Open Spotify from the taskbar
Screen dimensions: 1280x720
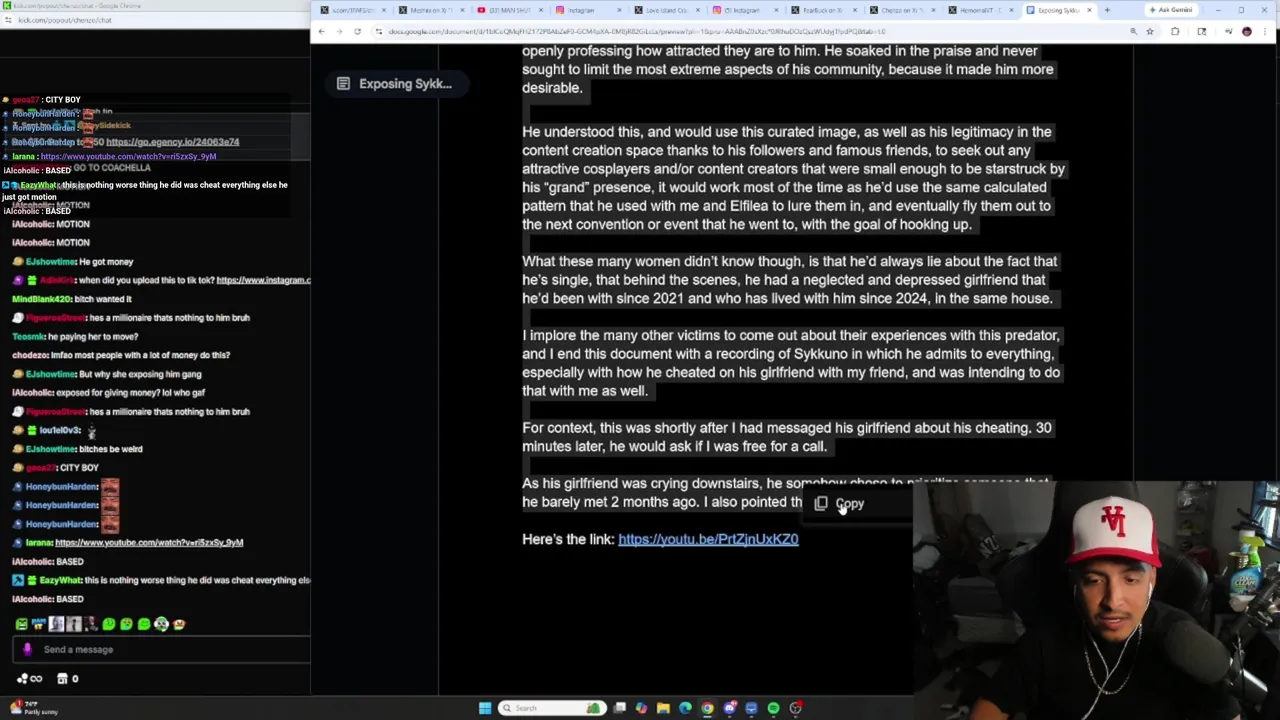pyautogui.click(x=773, y=708)
